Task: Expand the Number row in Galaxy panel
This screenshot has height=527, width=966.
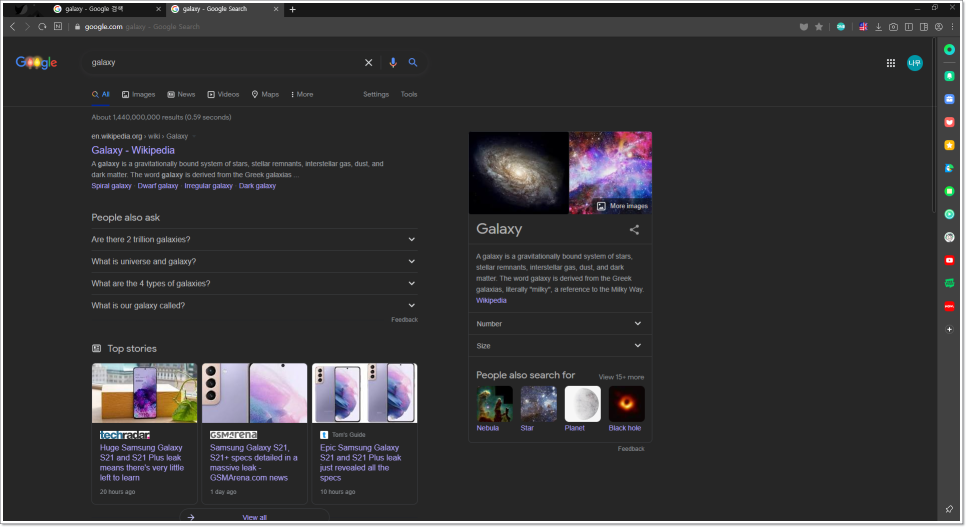Action: coord(559,324)
